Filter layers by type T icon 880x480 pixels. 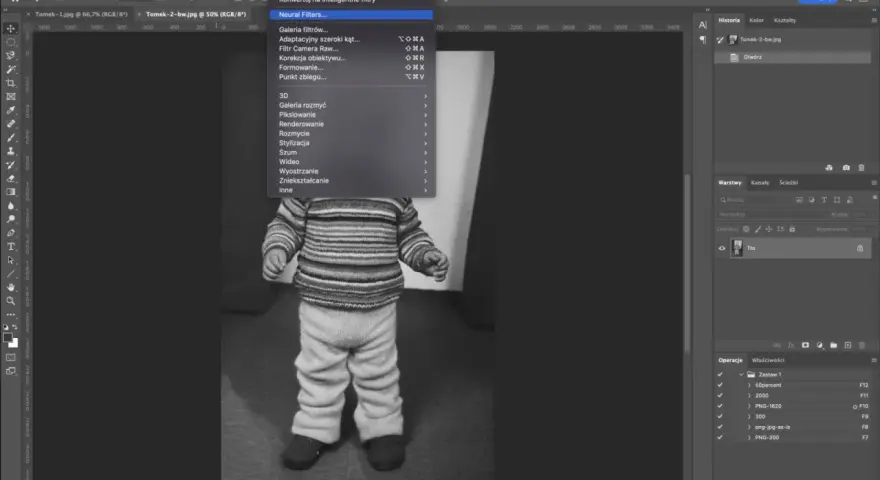[x=824, y=200]
